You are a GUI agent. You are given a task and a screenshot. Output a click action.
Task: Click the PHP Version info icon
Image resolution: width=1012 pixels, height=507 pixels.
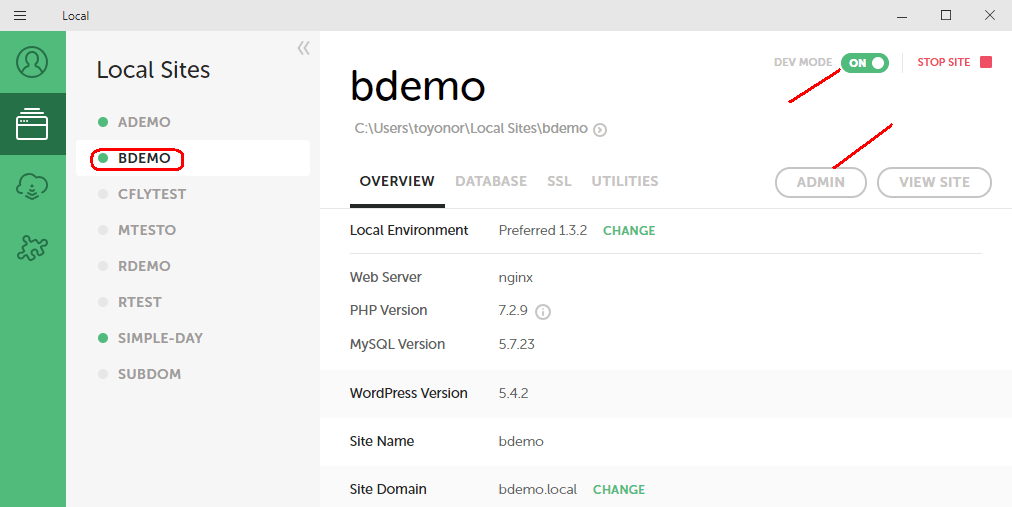543,311
